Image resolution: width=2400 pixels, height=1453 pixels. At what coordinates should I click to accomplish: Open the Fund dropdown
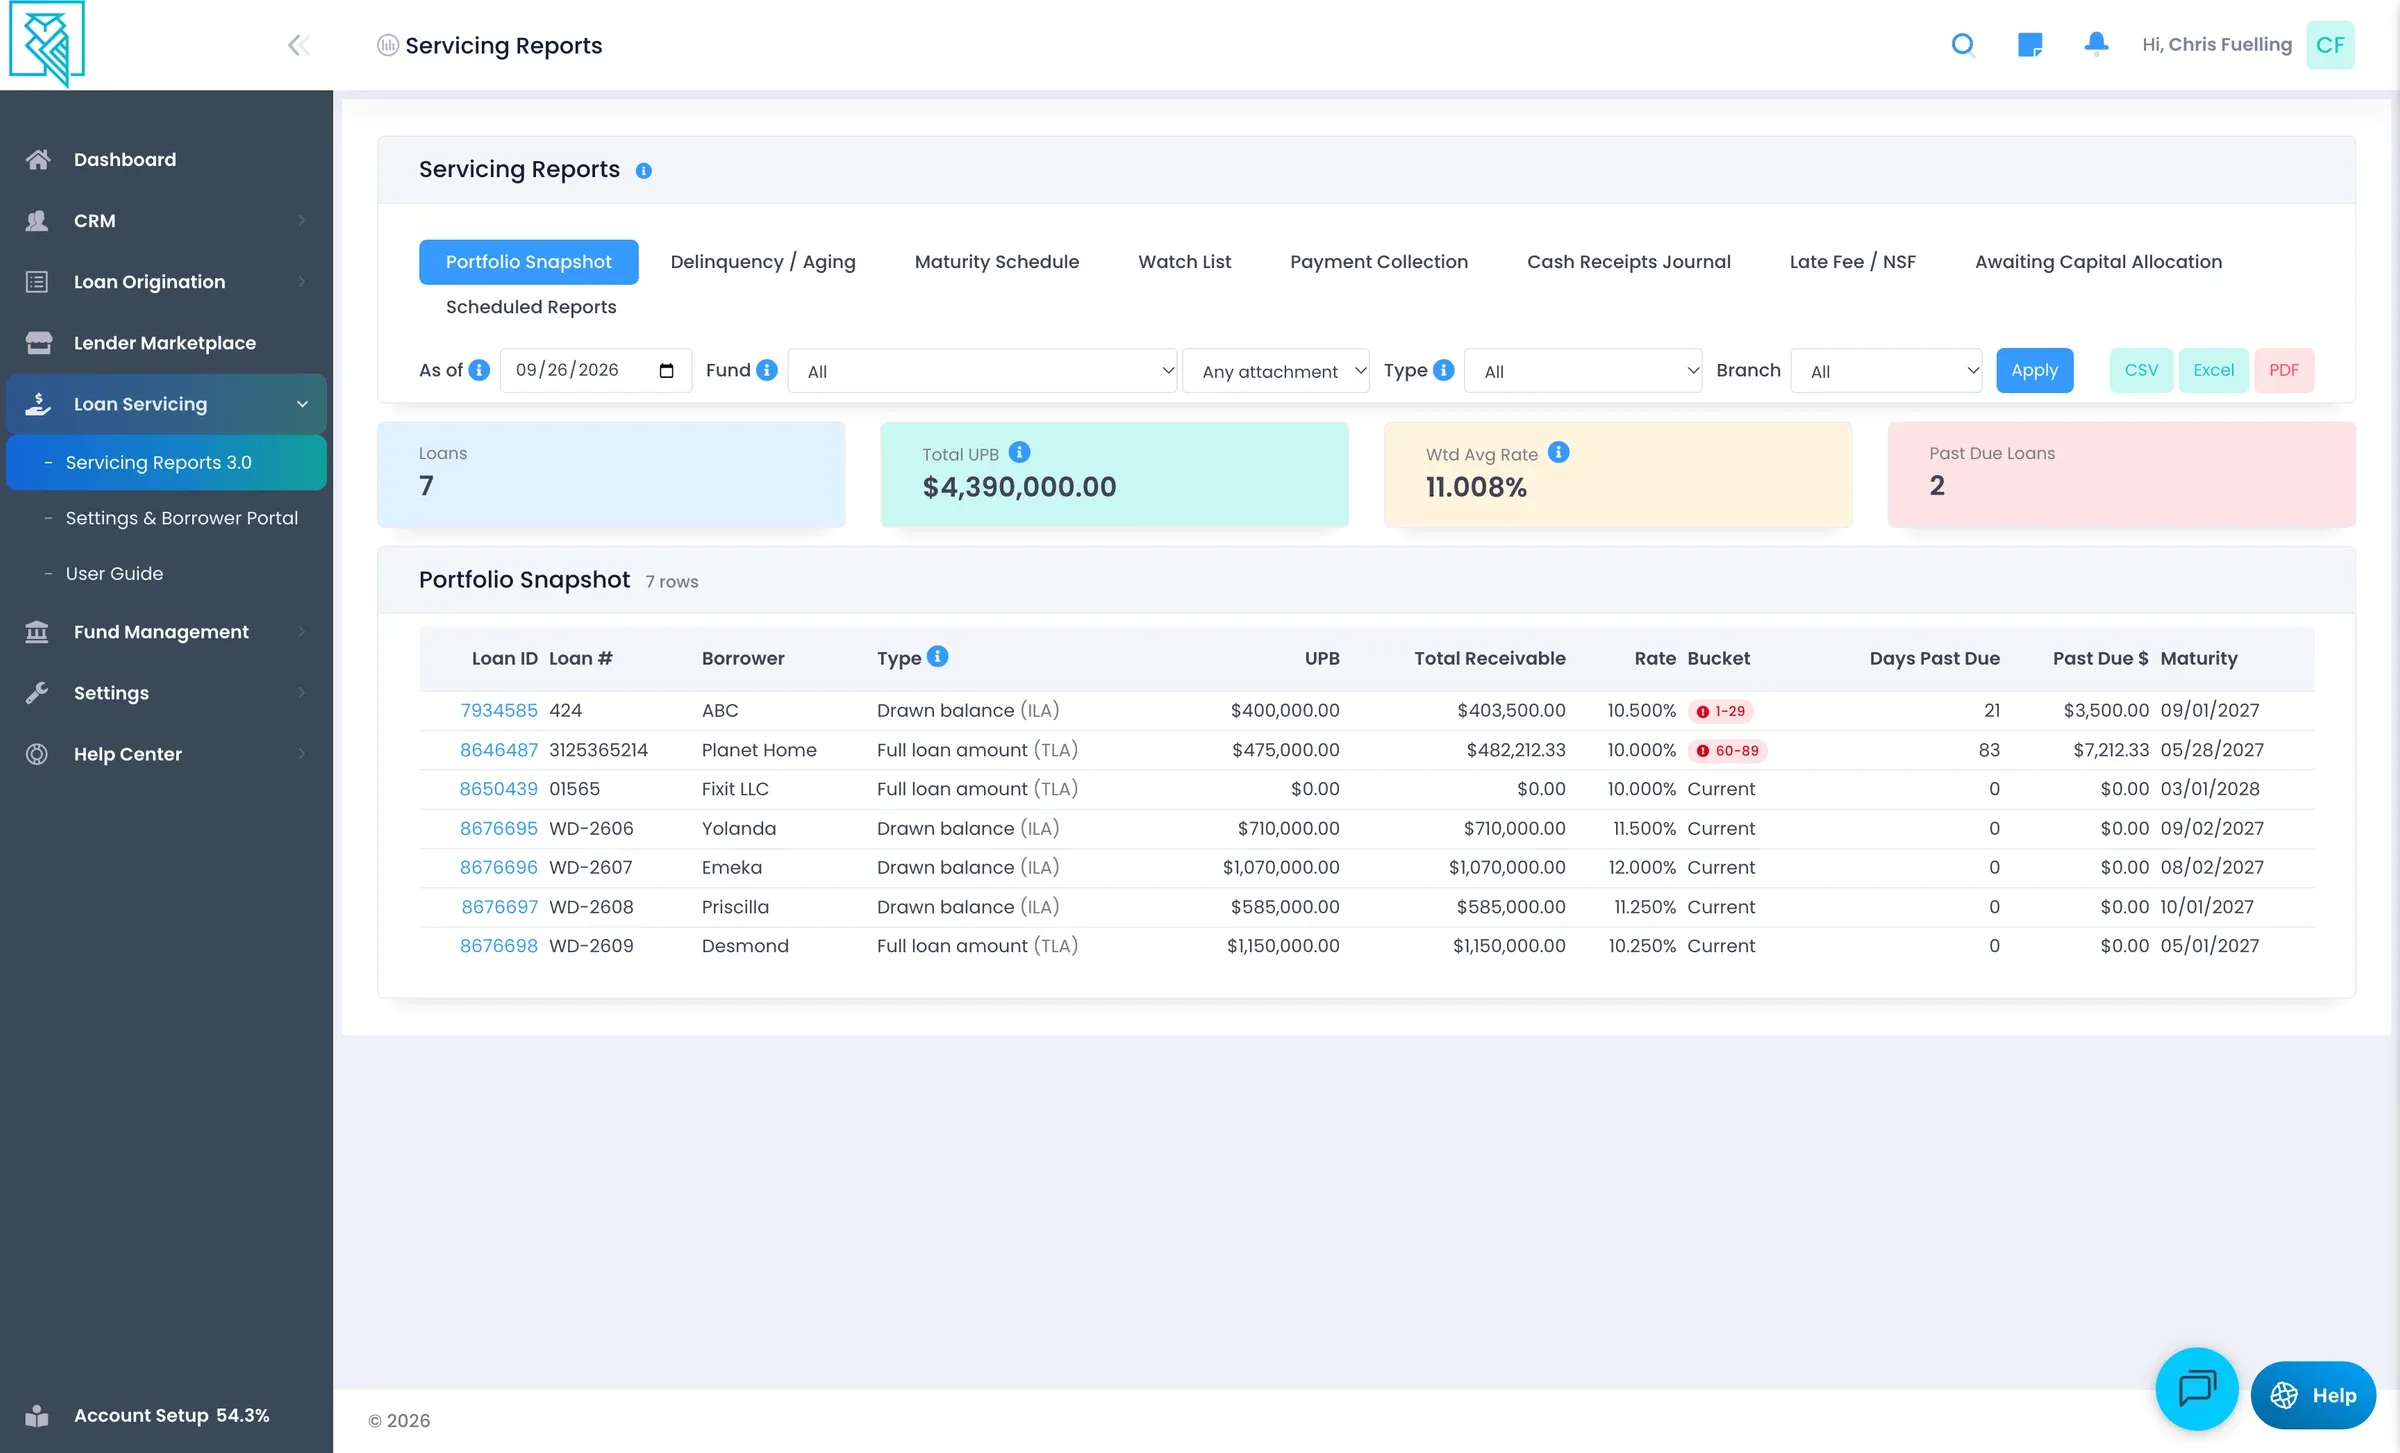[x=982, y=371]
